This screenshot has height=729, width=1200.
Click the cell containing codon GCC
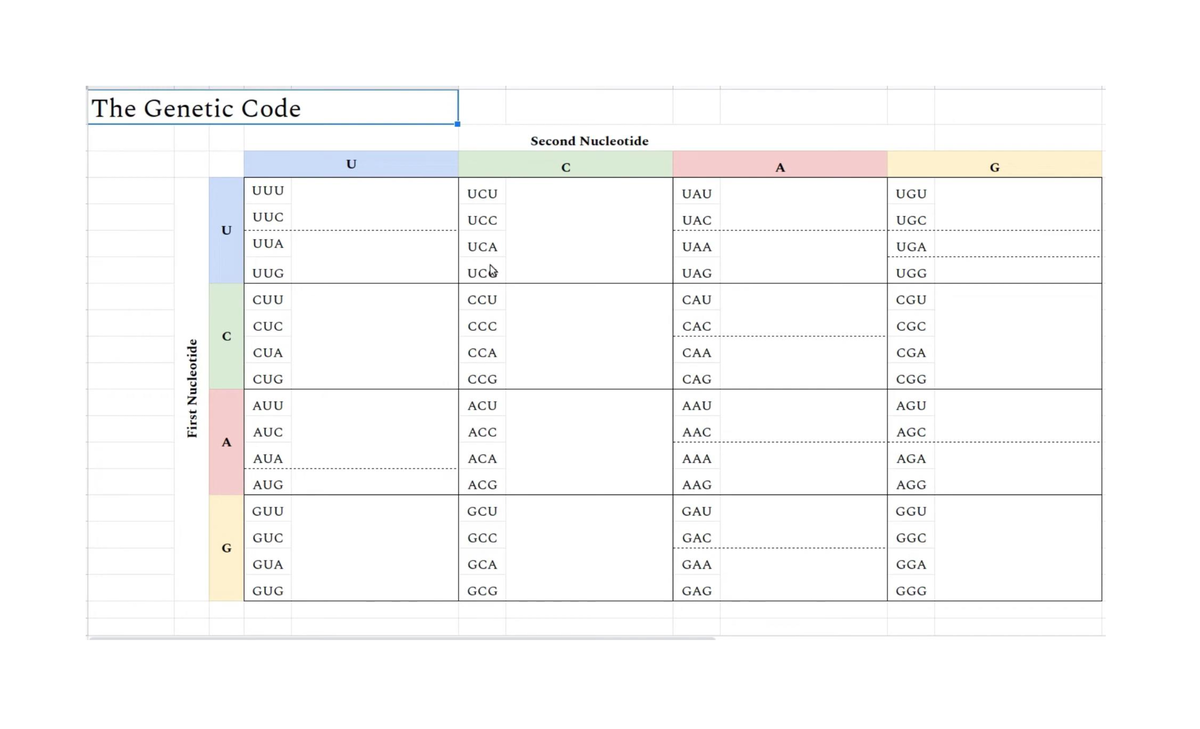(482, 538)
